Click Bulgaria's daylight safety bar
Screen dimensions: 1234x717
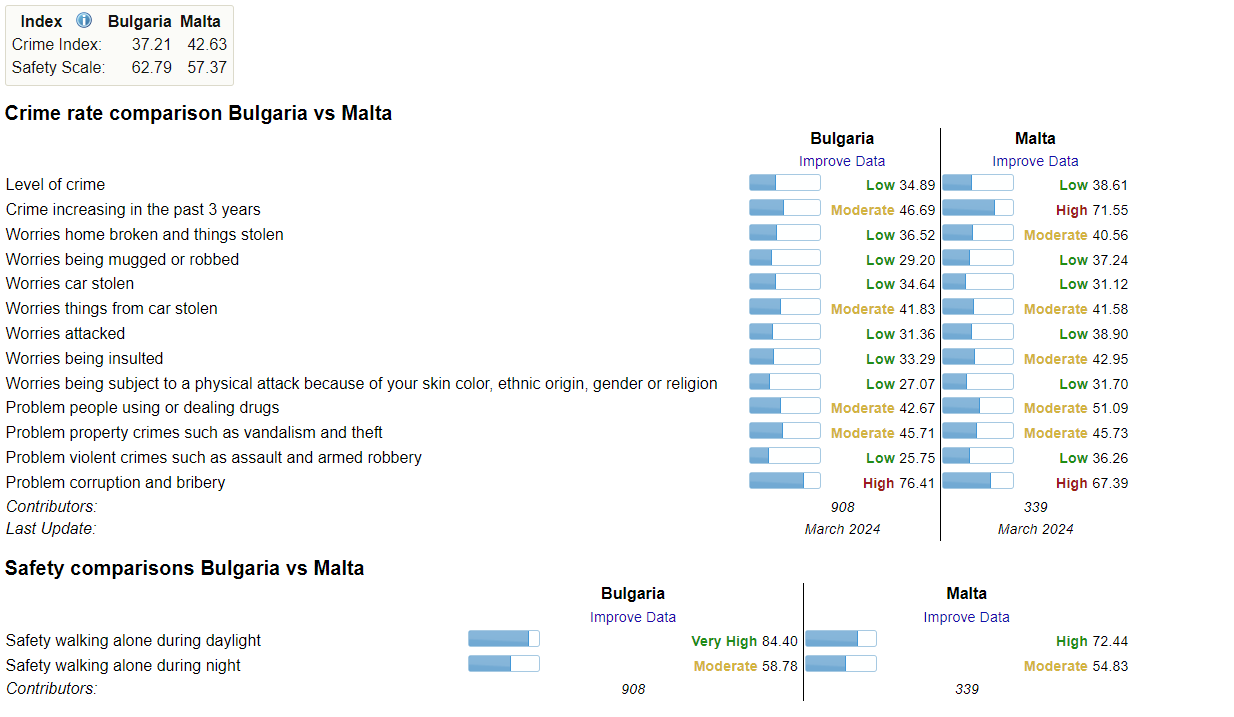click(x=503, y=639)
